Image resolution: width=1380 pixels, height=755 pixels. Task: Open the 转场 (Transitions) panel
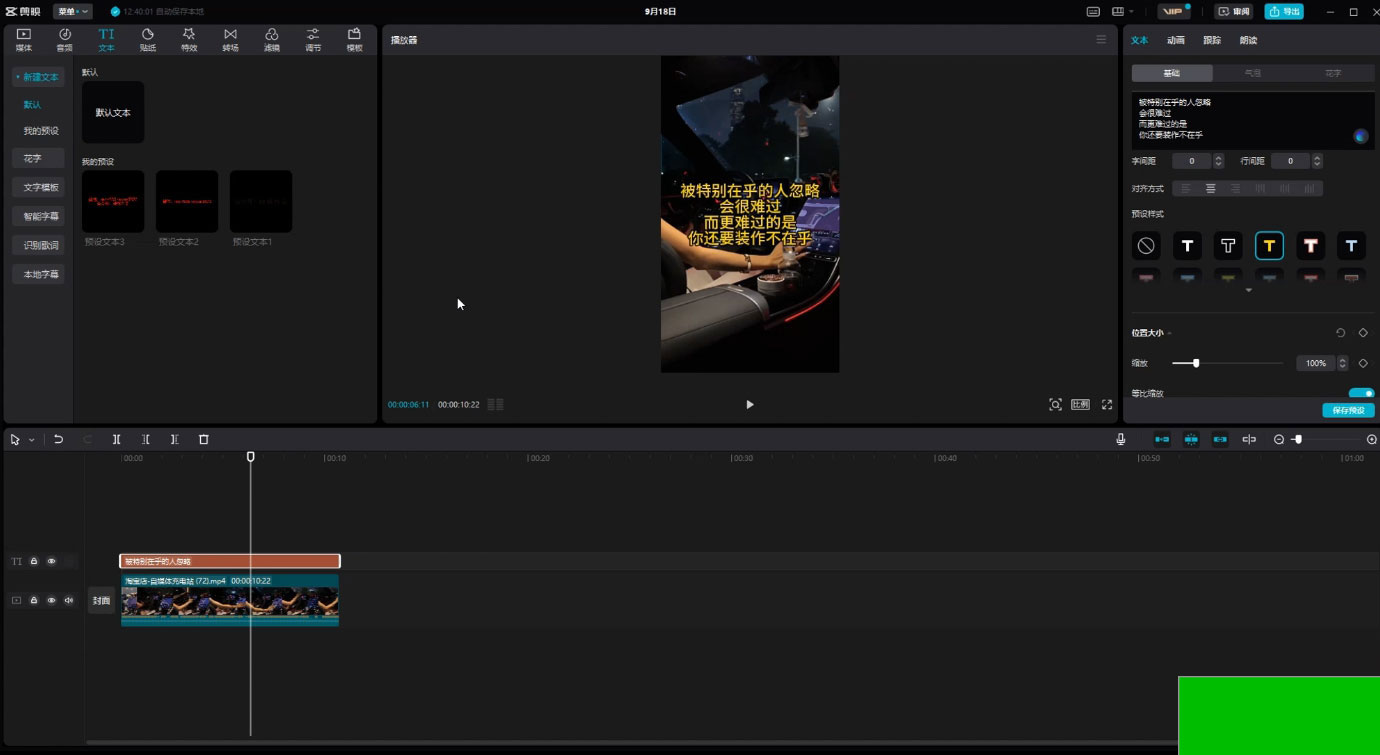[230, 39]
